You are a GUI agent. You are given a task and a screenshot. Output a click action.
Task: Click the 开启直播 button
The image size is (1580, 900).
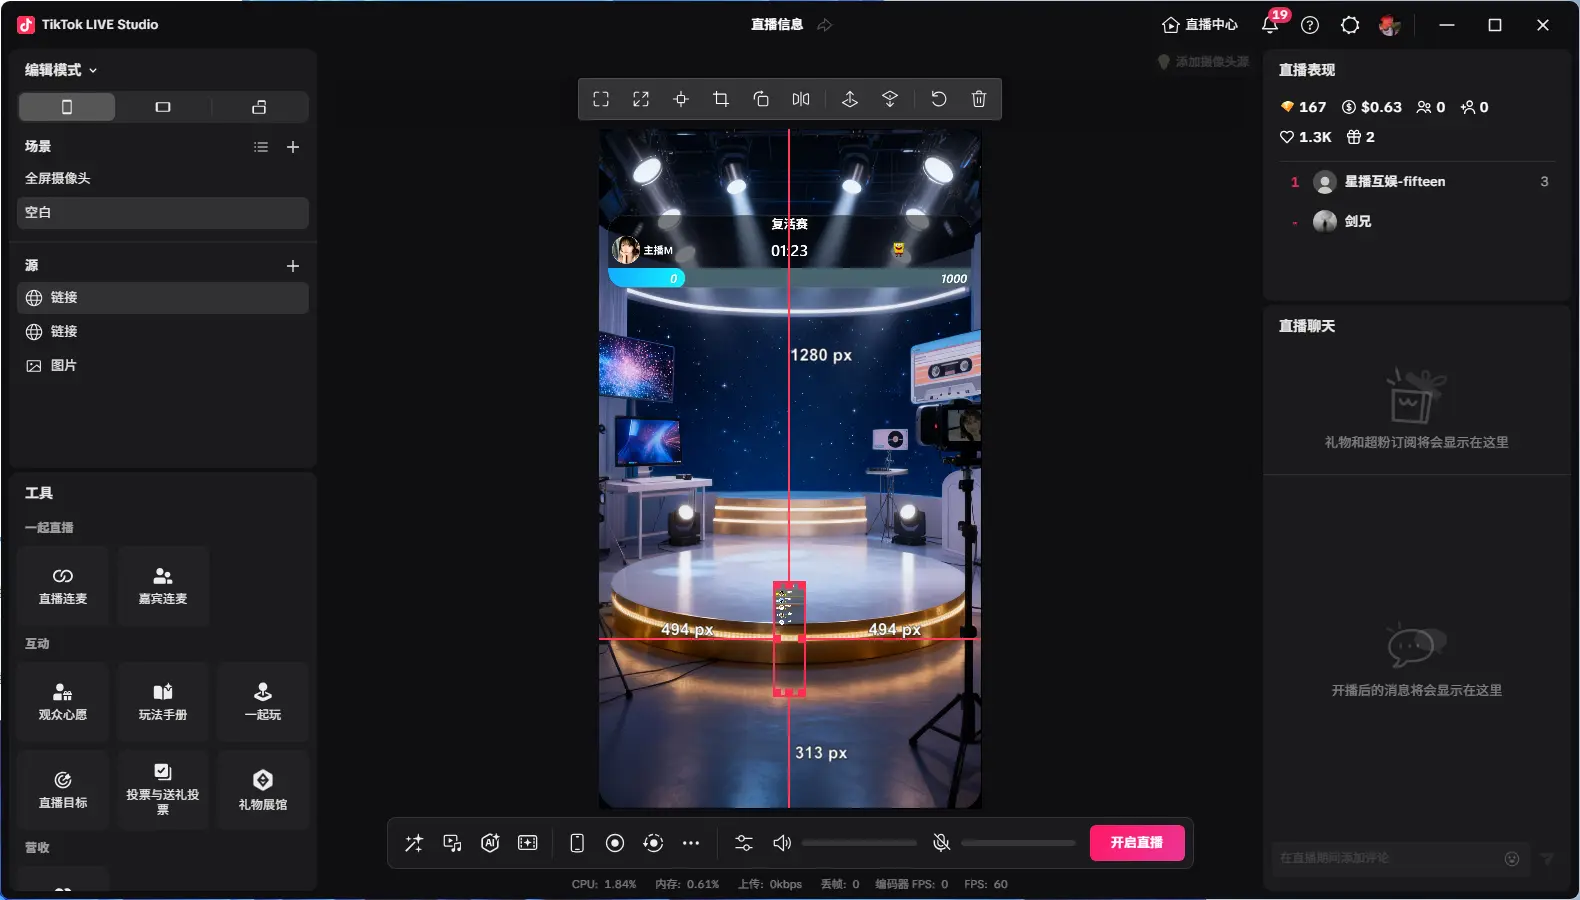pyautogui.click(x=1136, y=843)
